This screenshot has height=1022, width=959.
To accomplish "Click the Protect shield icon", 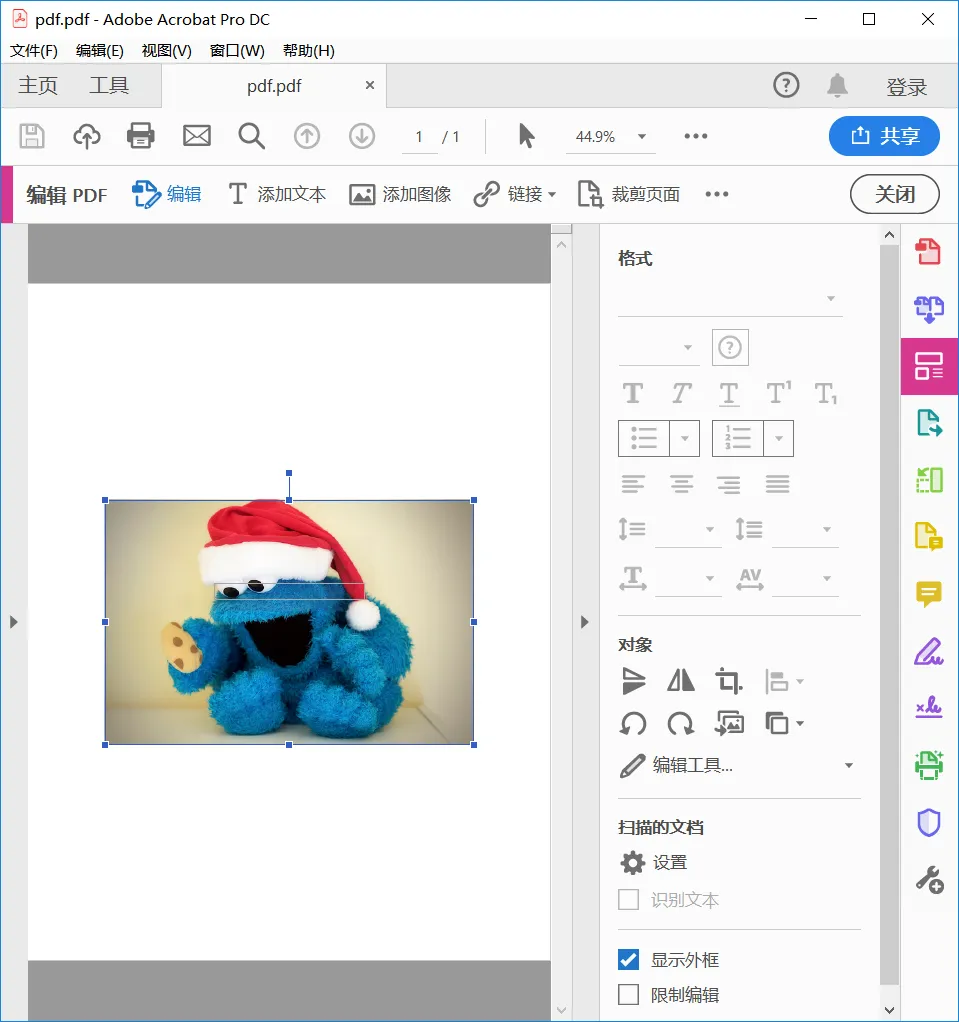I will pyautogui.click(x=929, y=823).
